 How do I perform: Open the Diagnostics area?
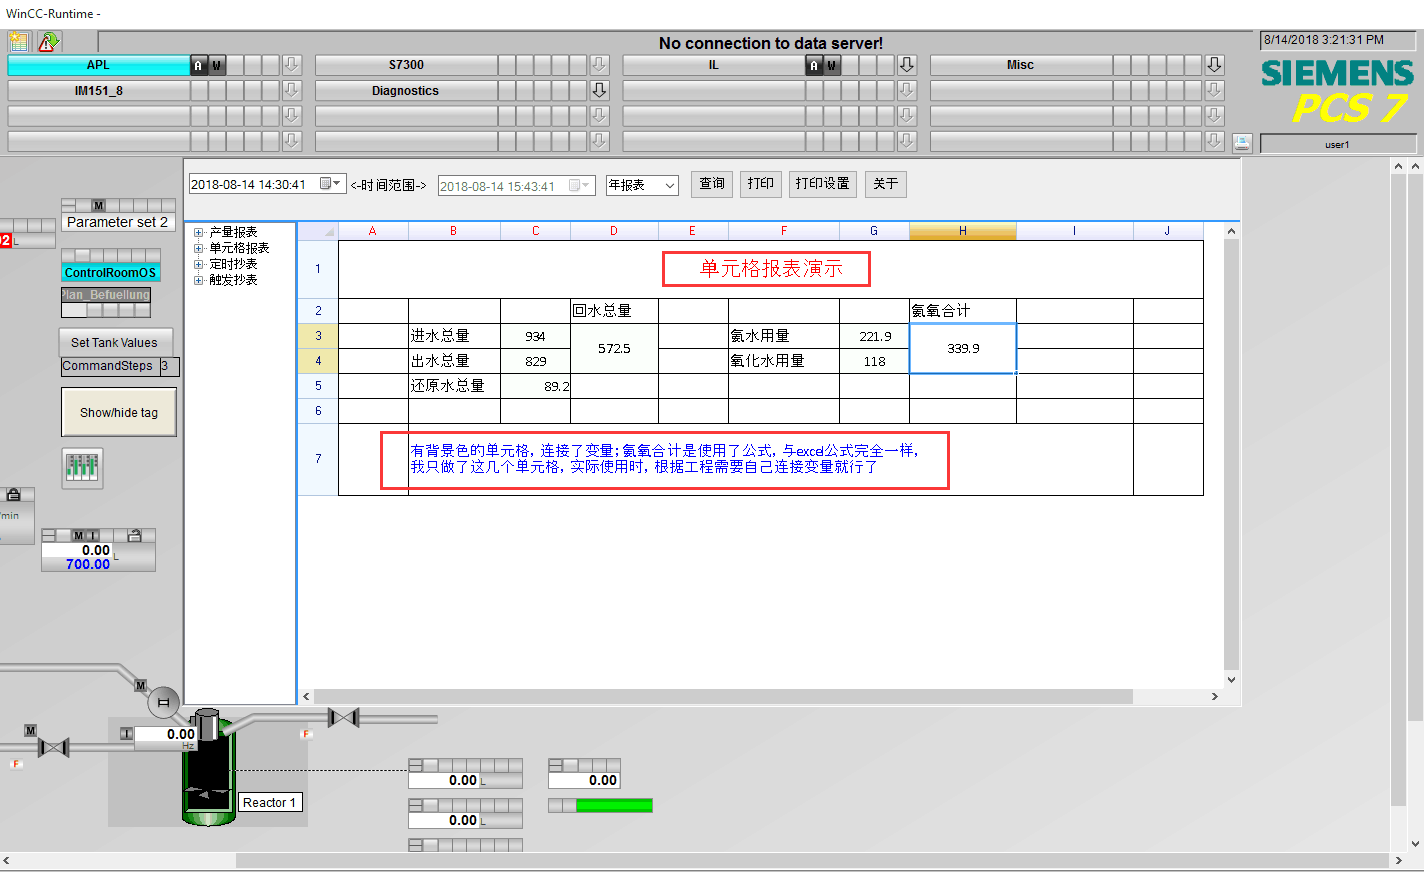click(406, 91)
